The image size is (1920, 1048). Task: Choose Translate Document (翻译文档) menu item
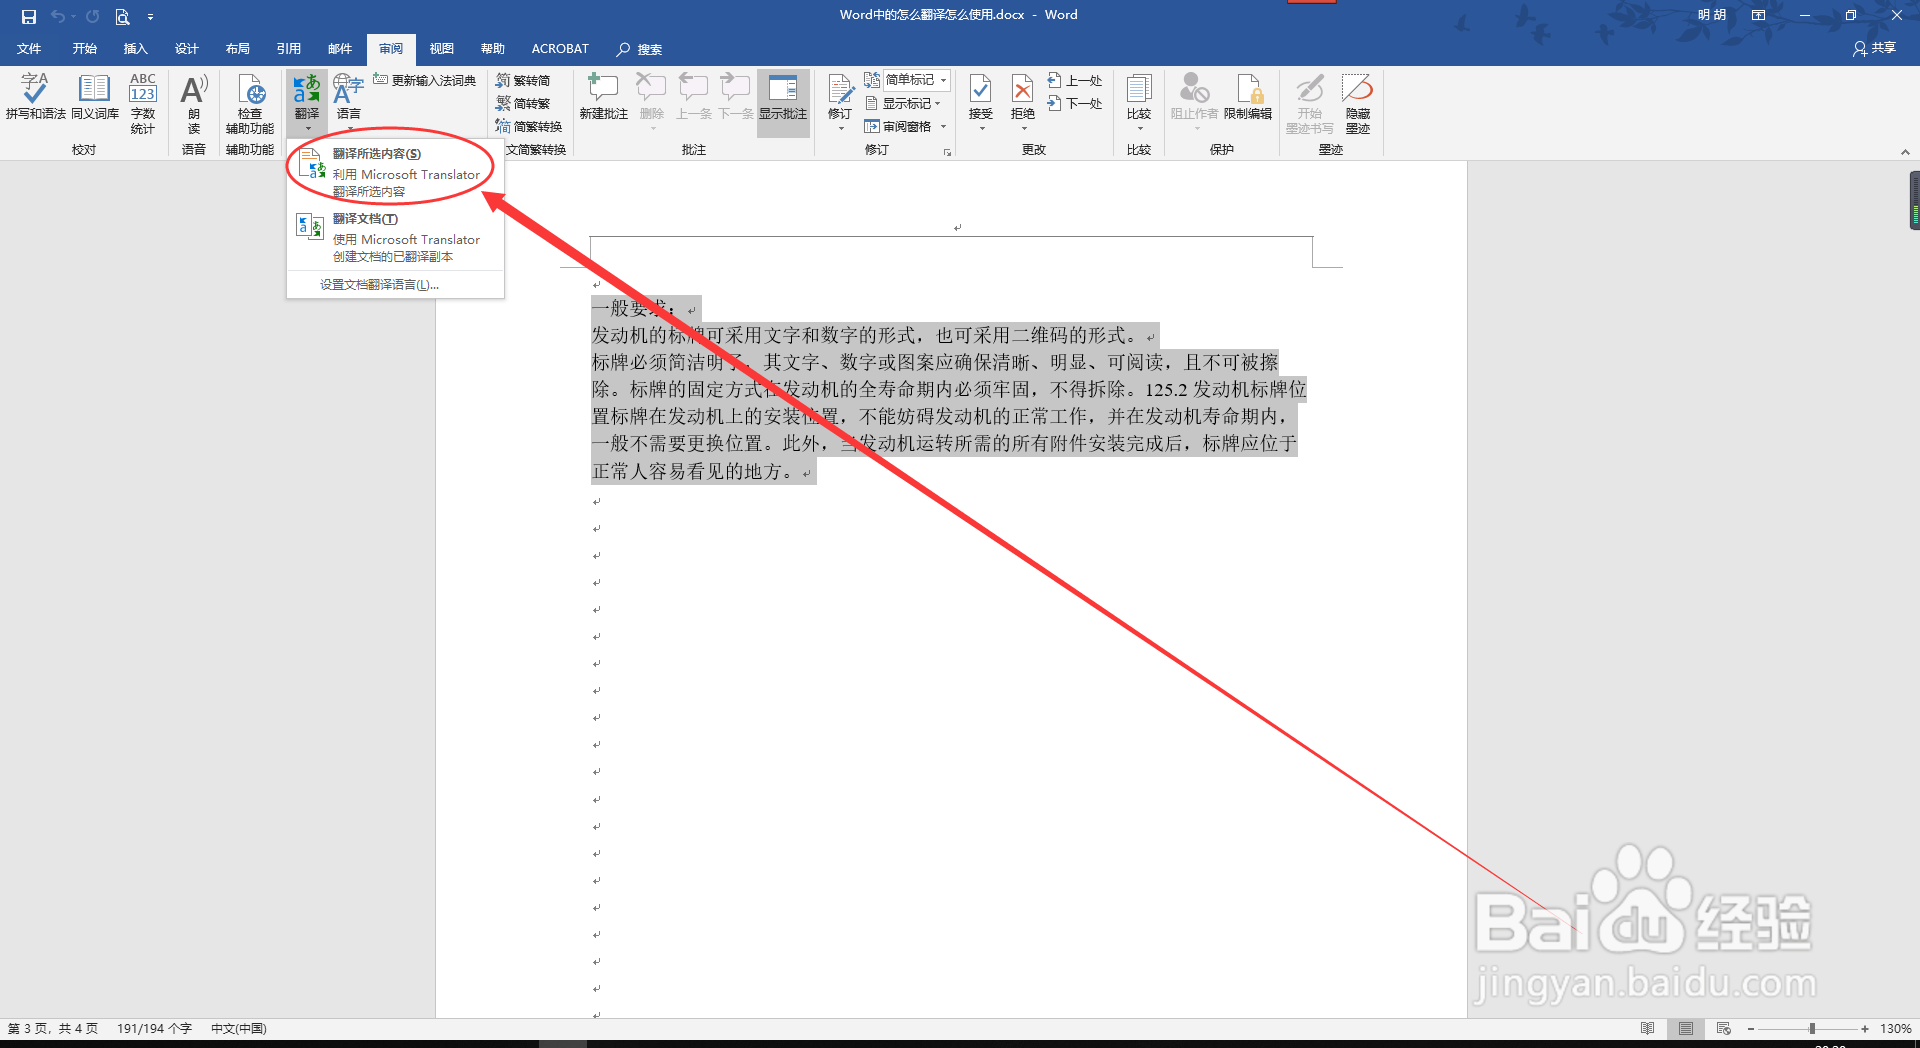[x=395, y=237]
